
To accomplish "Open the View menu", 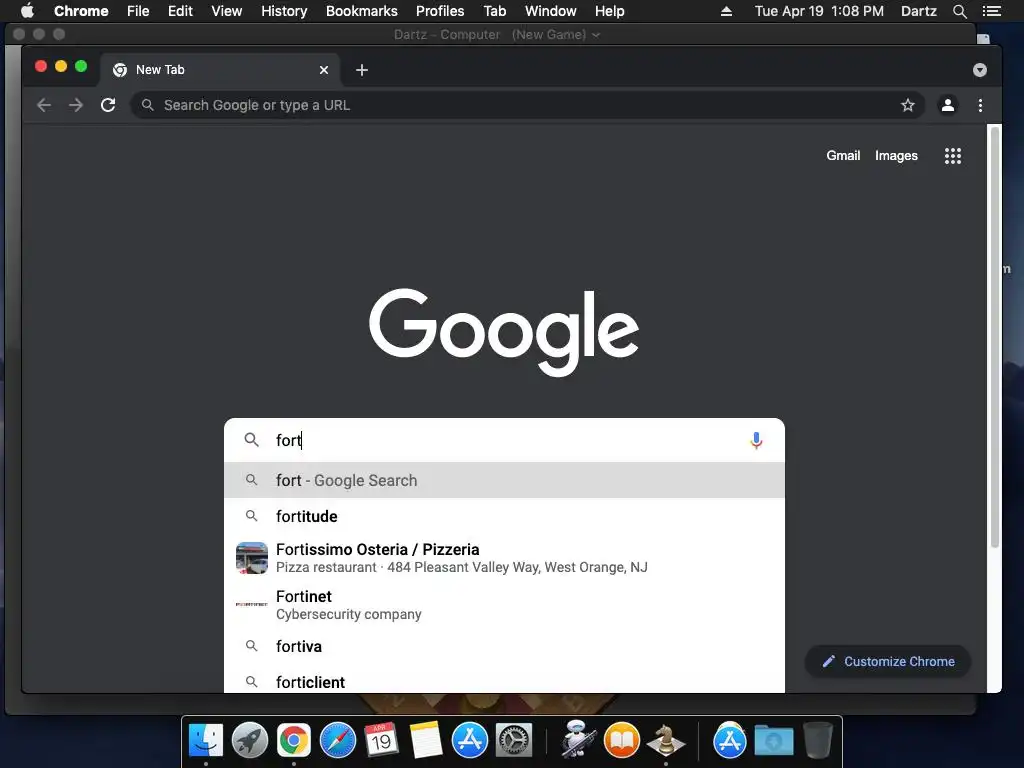I will (x=227, y=11).
